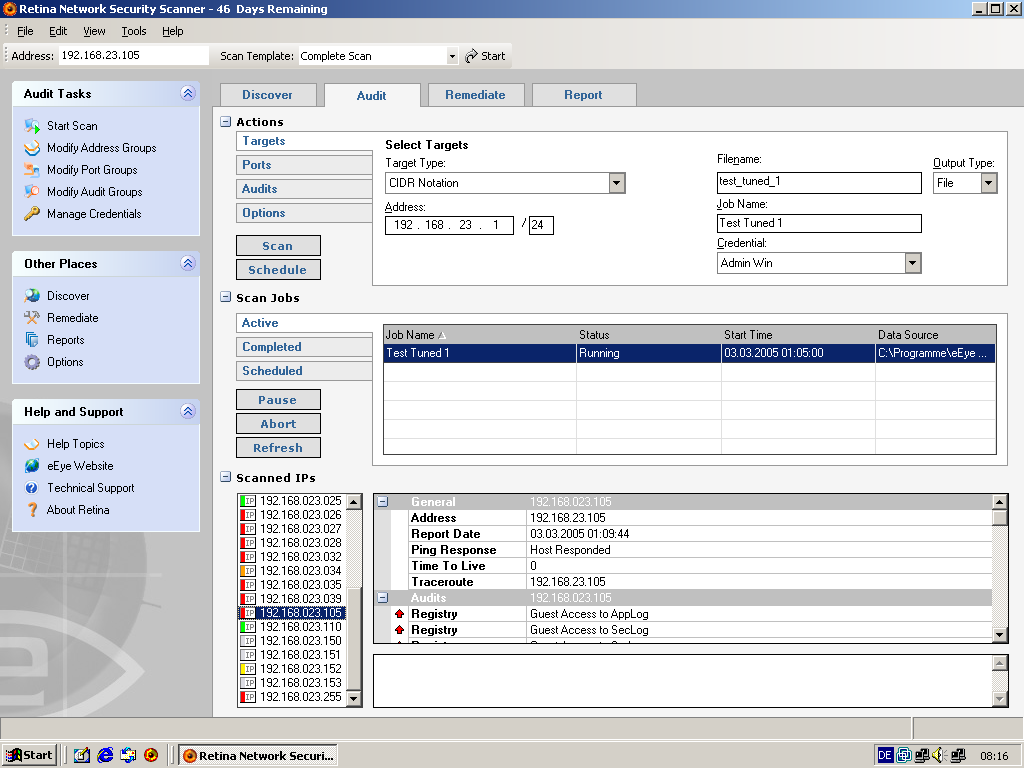Screen dimensions: 1024x768
Task: Select the Completed scan jobs tab
Action: (304, 347)
